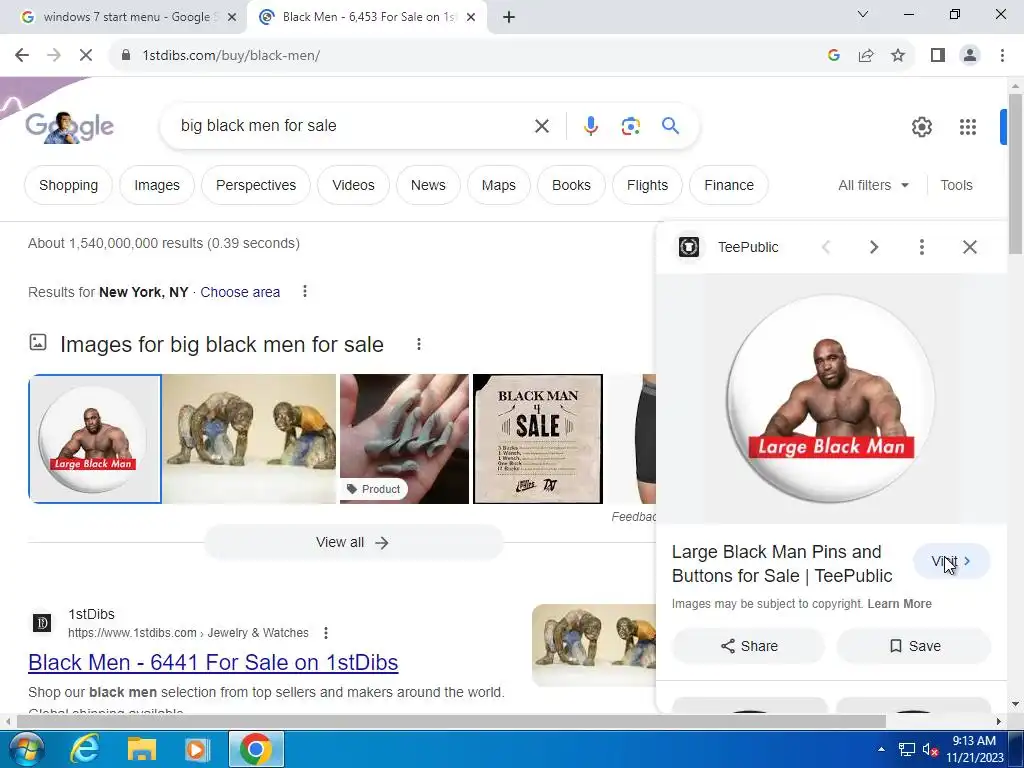Go to the next image in the preview panel

click(x=874, y=247)
